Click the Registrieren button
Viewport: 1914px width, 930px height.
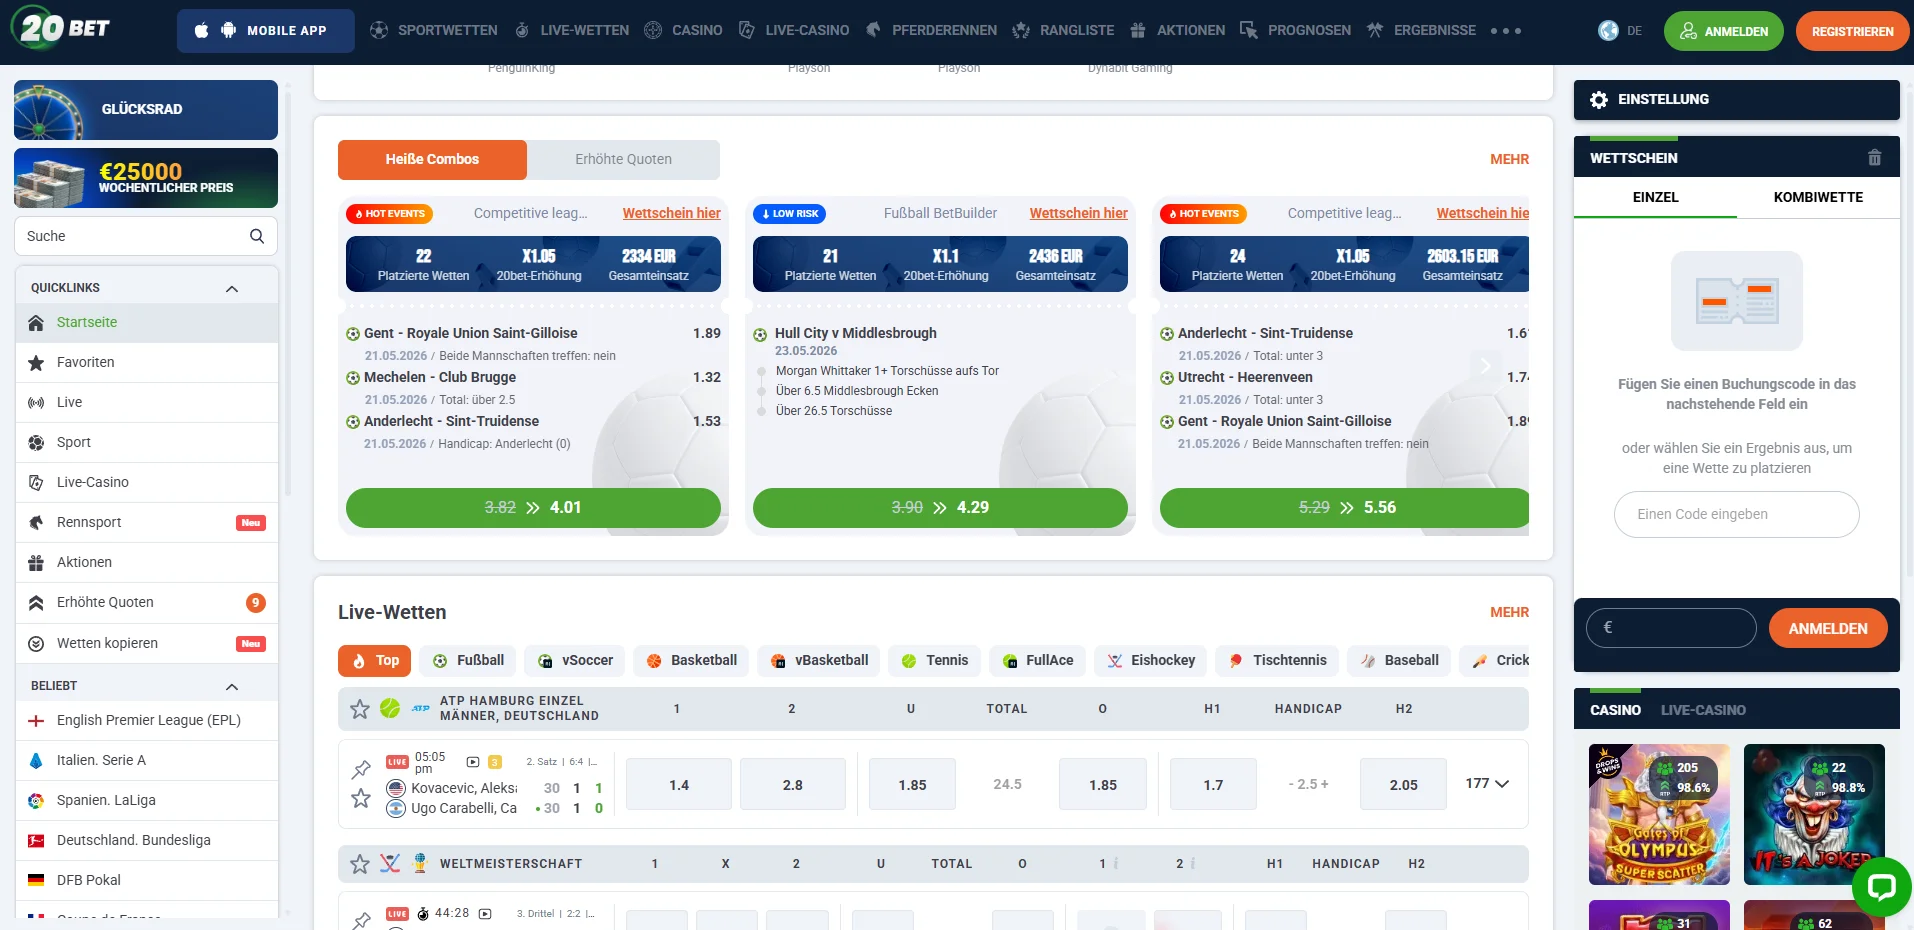click(1852, 31)
